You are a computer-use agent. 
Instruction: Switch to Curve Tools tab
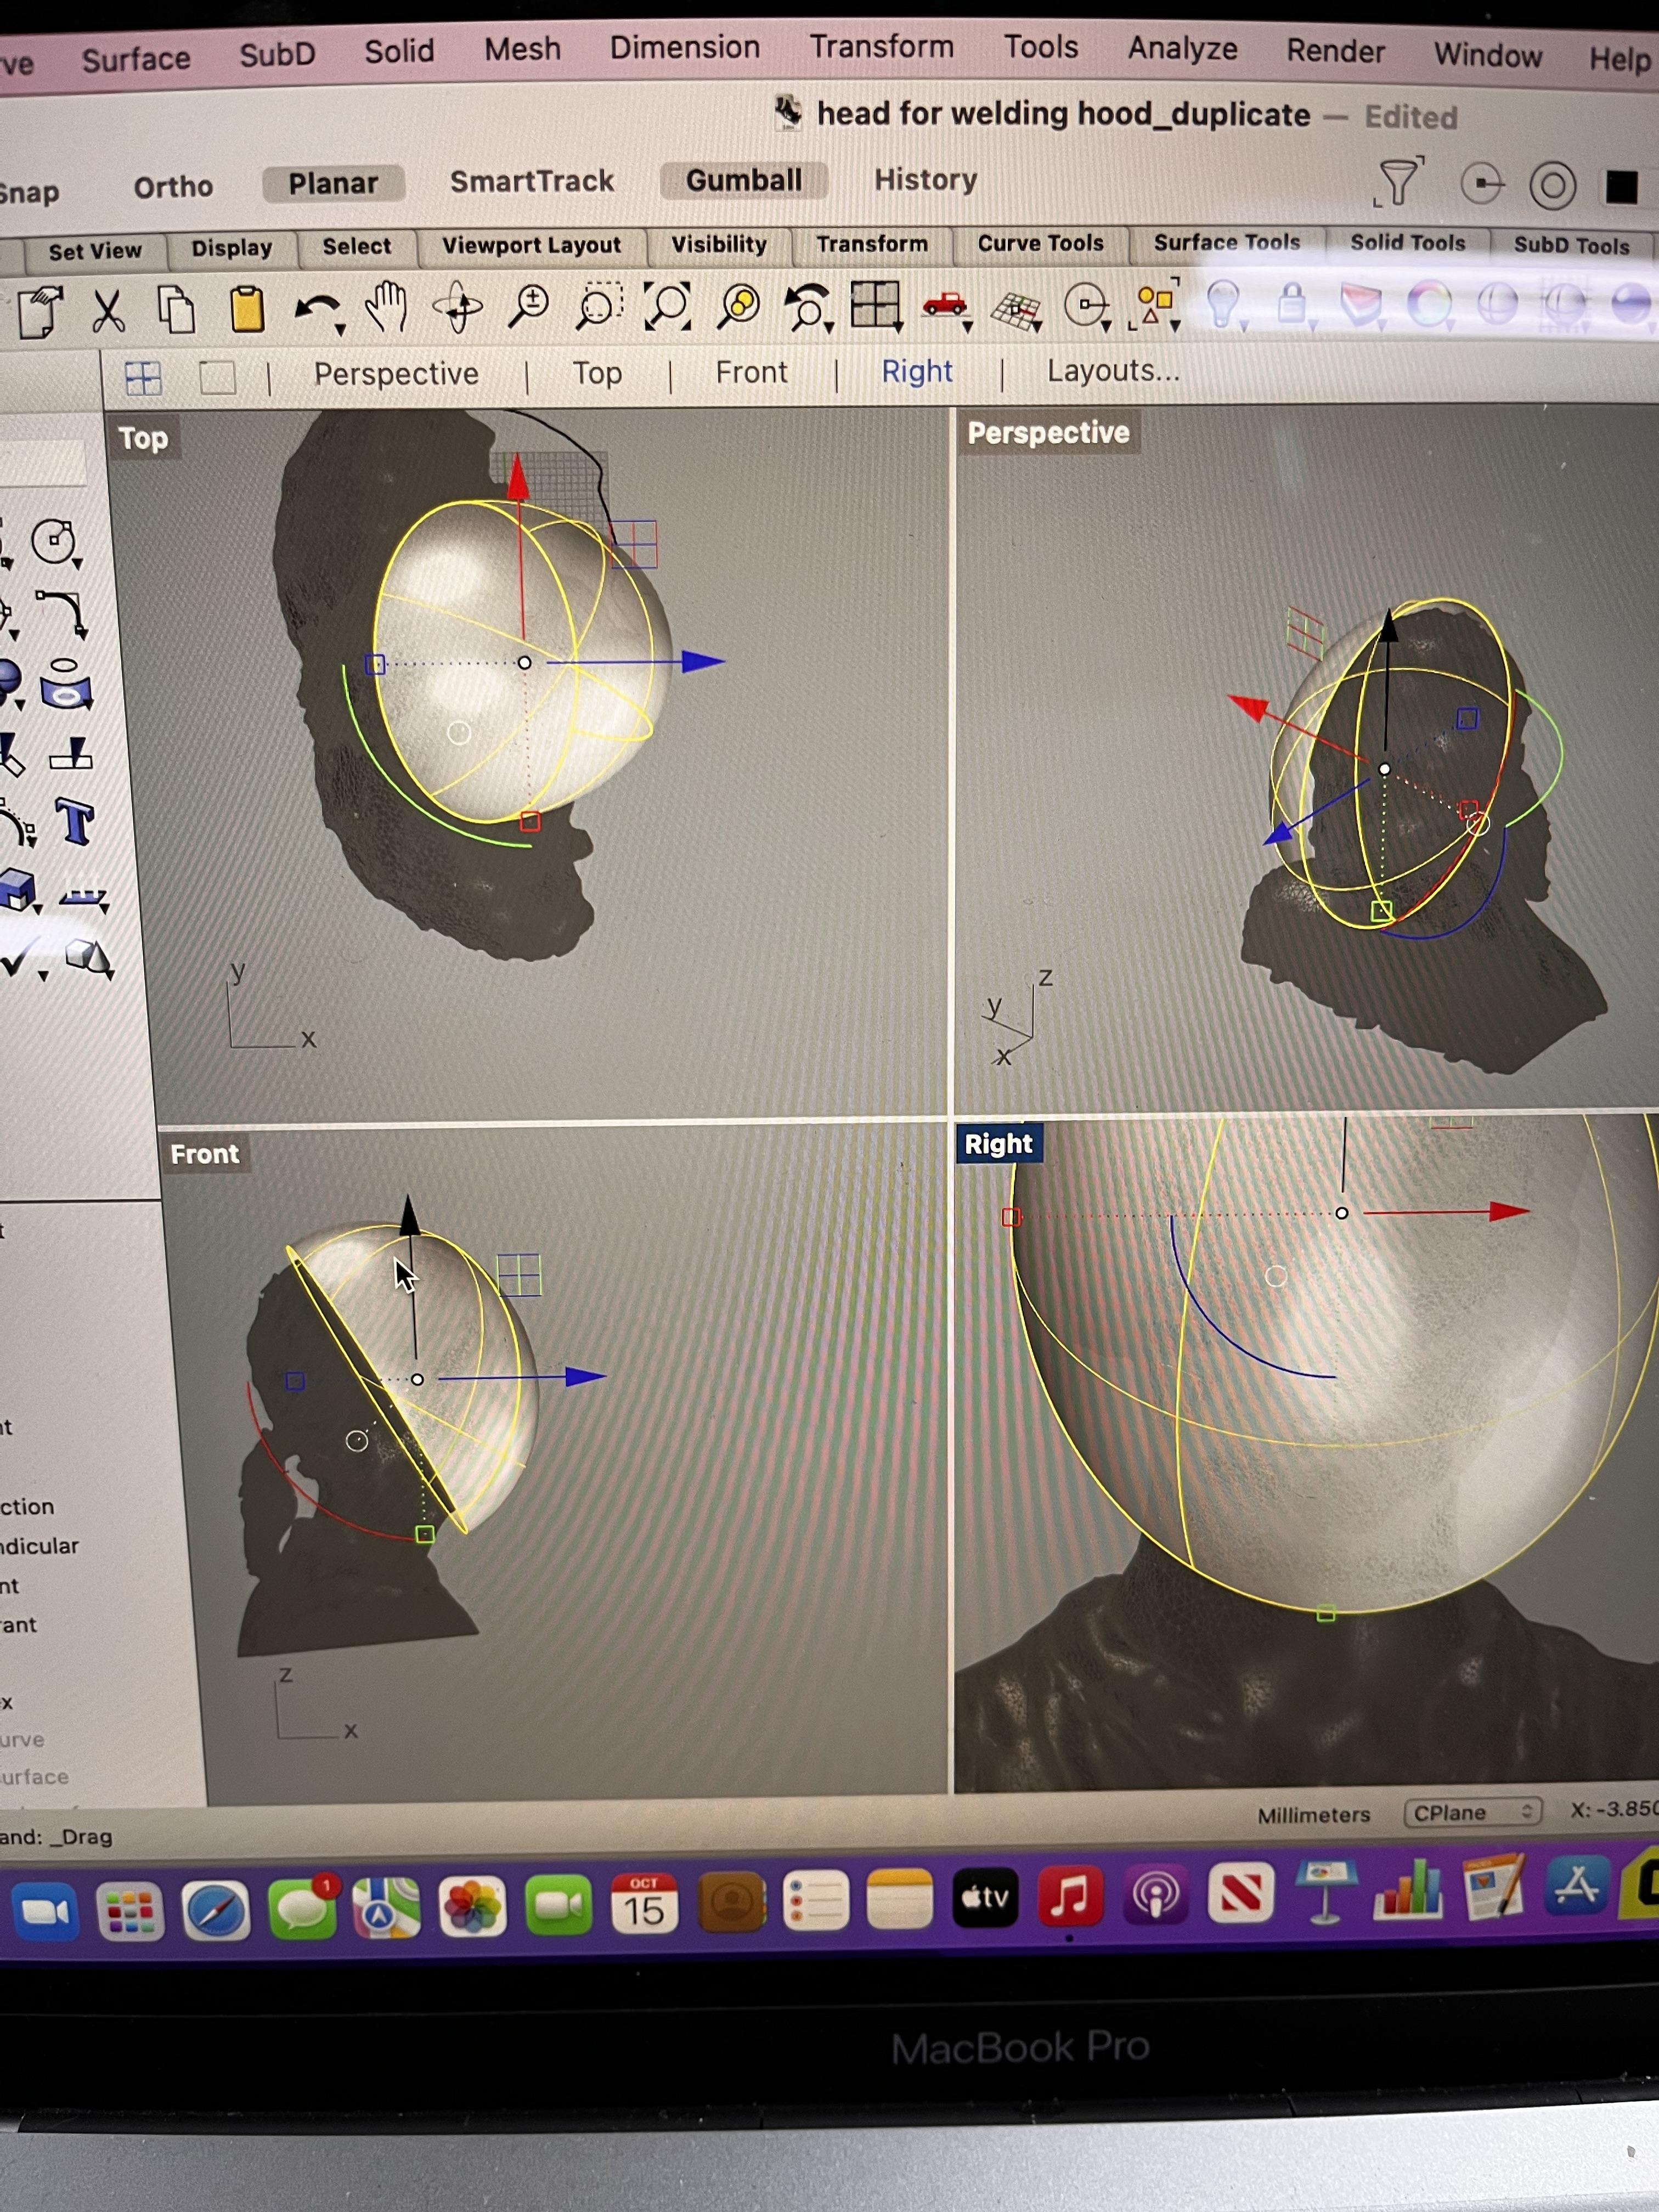click(x=1040, y=243)
